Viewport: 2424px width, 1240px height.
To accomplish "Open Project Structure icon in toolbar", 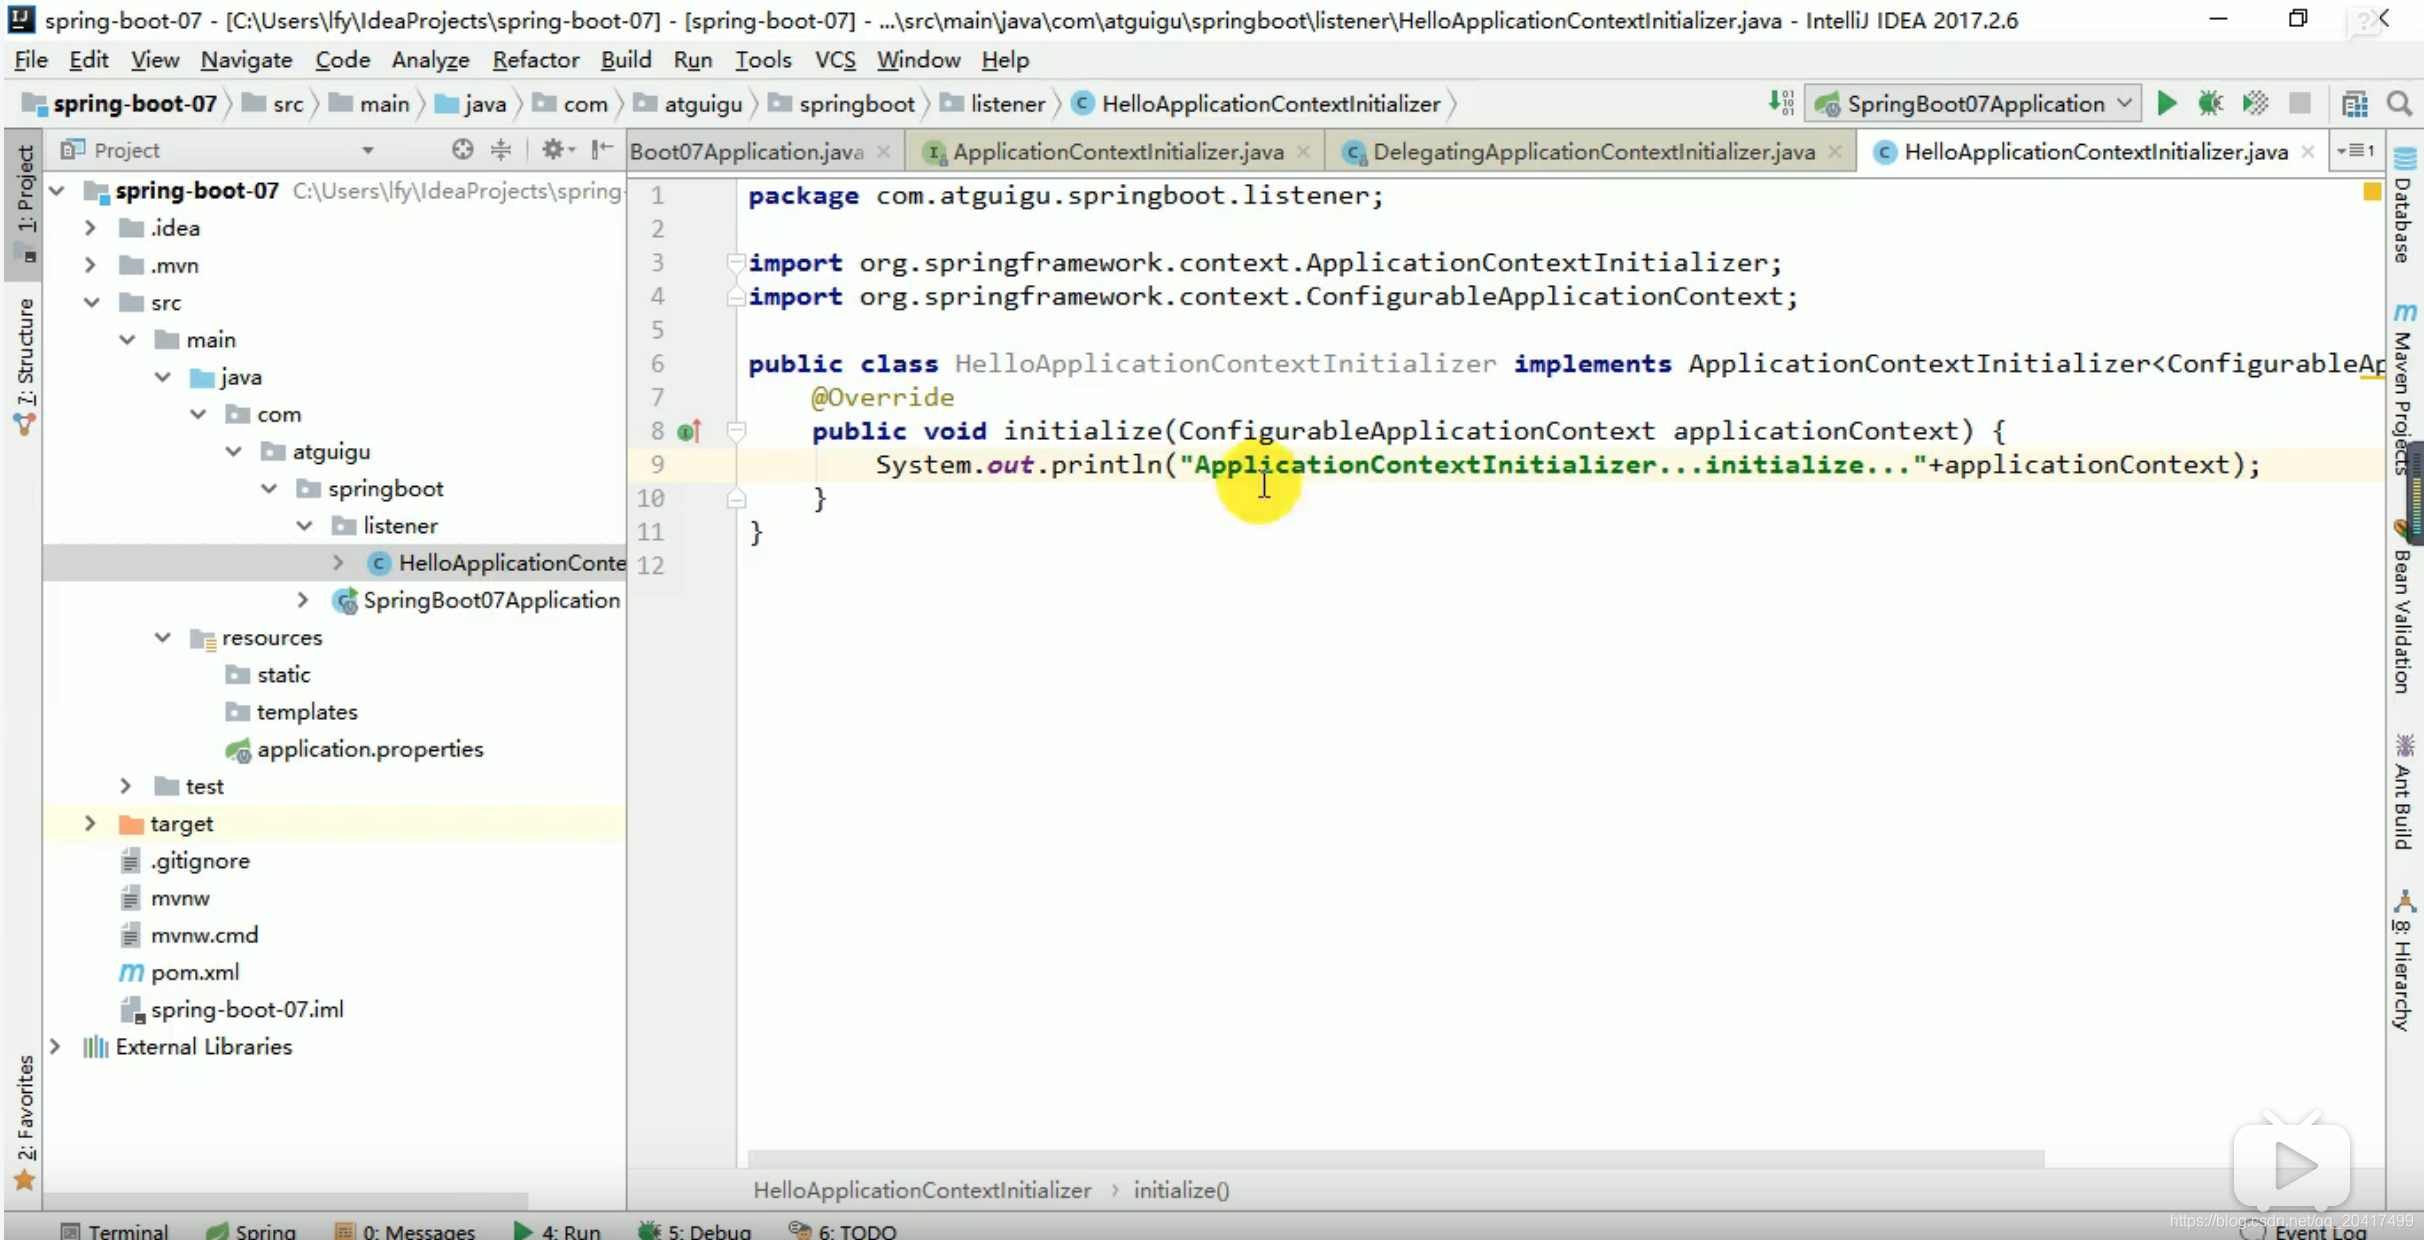I will [2355, 103].
